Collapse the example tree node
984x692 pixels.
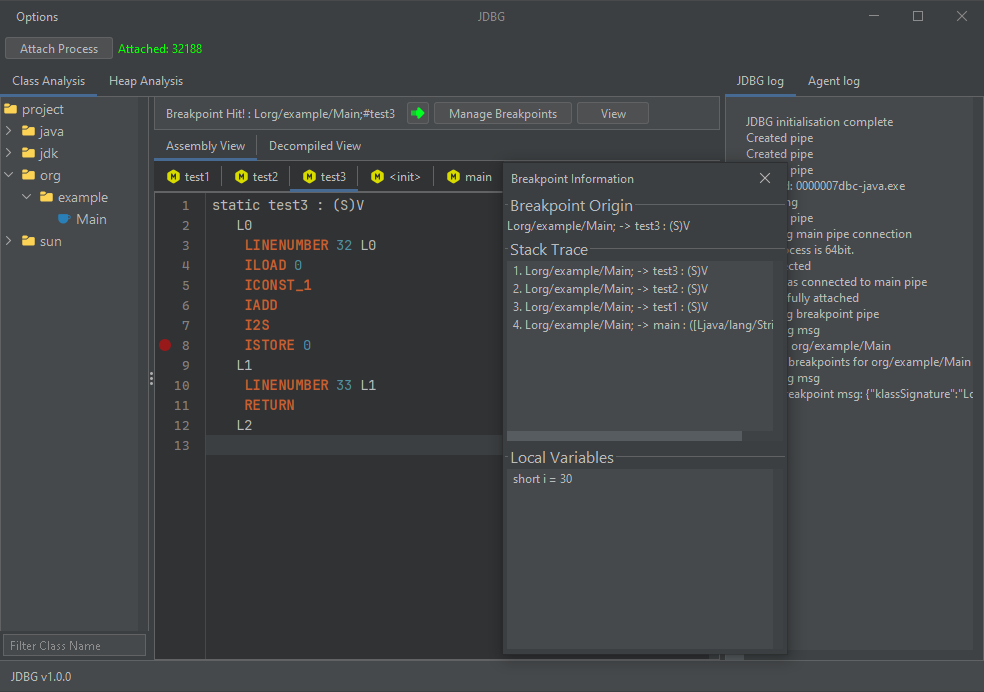point(27,197)
